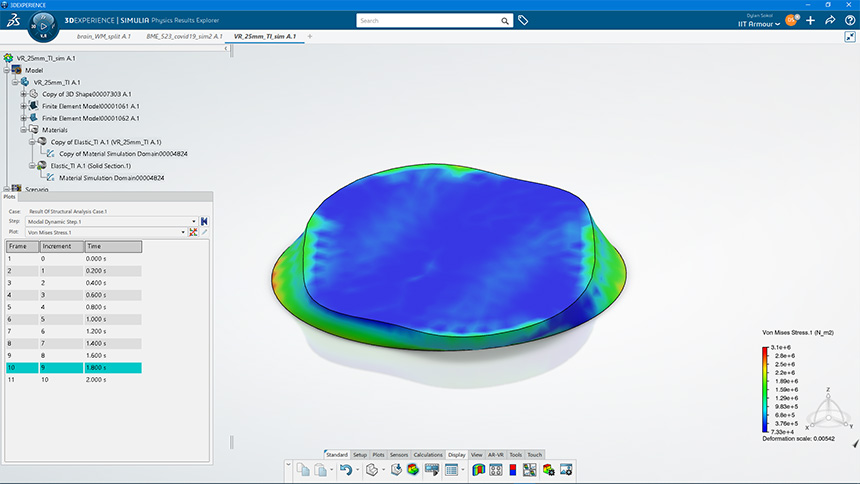
Task: Click the contour plot icon in Display toolbar
Action: [478, 469]
